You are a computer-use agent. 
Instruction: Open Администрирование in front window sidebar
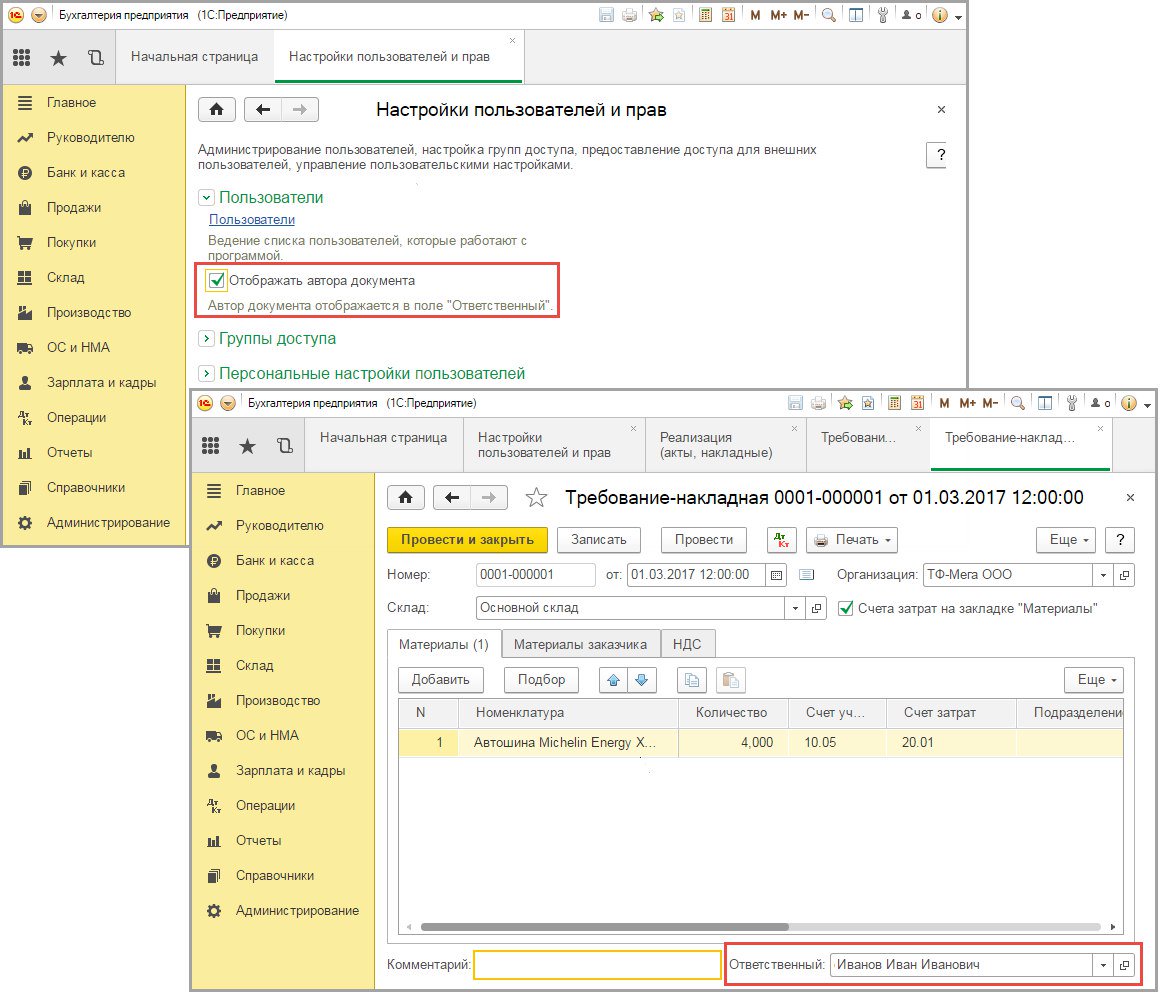[x=297, y=910]
